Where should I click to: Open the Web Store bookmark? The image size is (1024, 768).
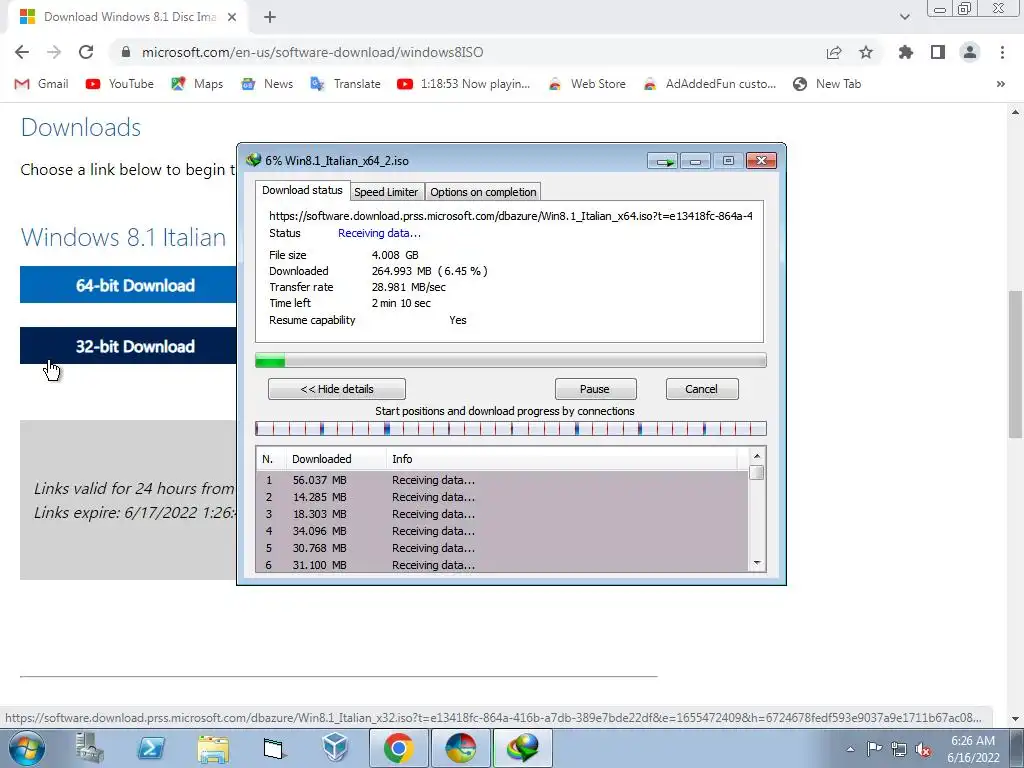tap(586, 84)
